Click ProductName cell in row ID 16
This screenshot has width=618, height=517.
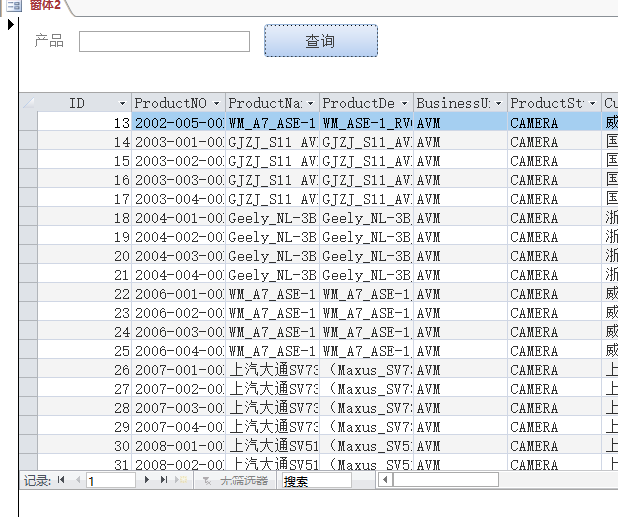click(272, 180)
